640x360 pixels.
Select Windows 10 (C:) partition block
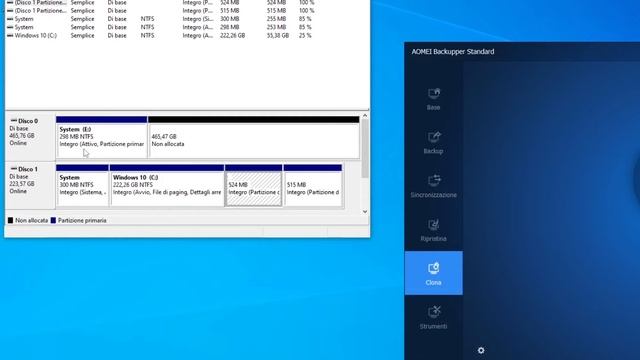click(167, 185)
